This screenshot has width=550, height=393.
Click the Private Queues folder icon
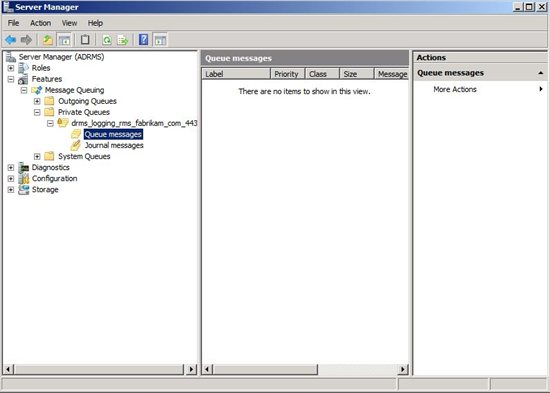(x=49, y=112)
